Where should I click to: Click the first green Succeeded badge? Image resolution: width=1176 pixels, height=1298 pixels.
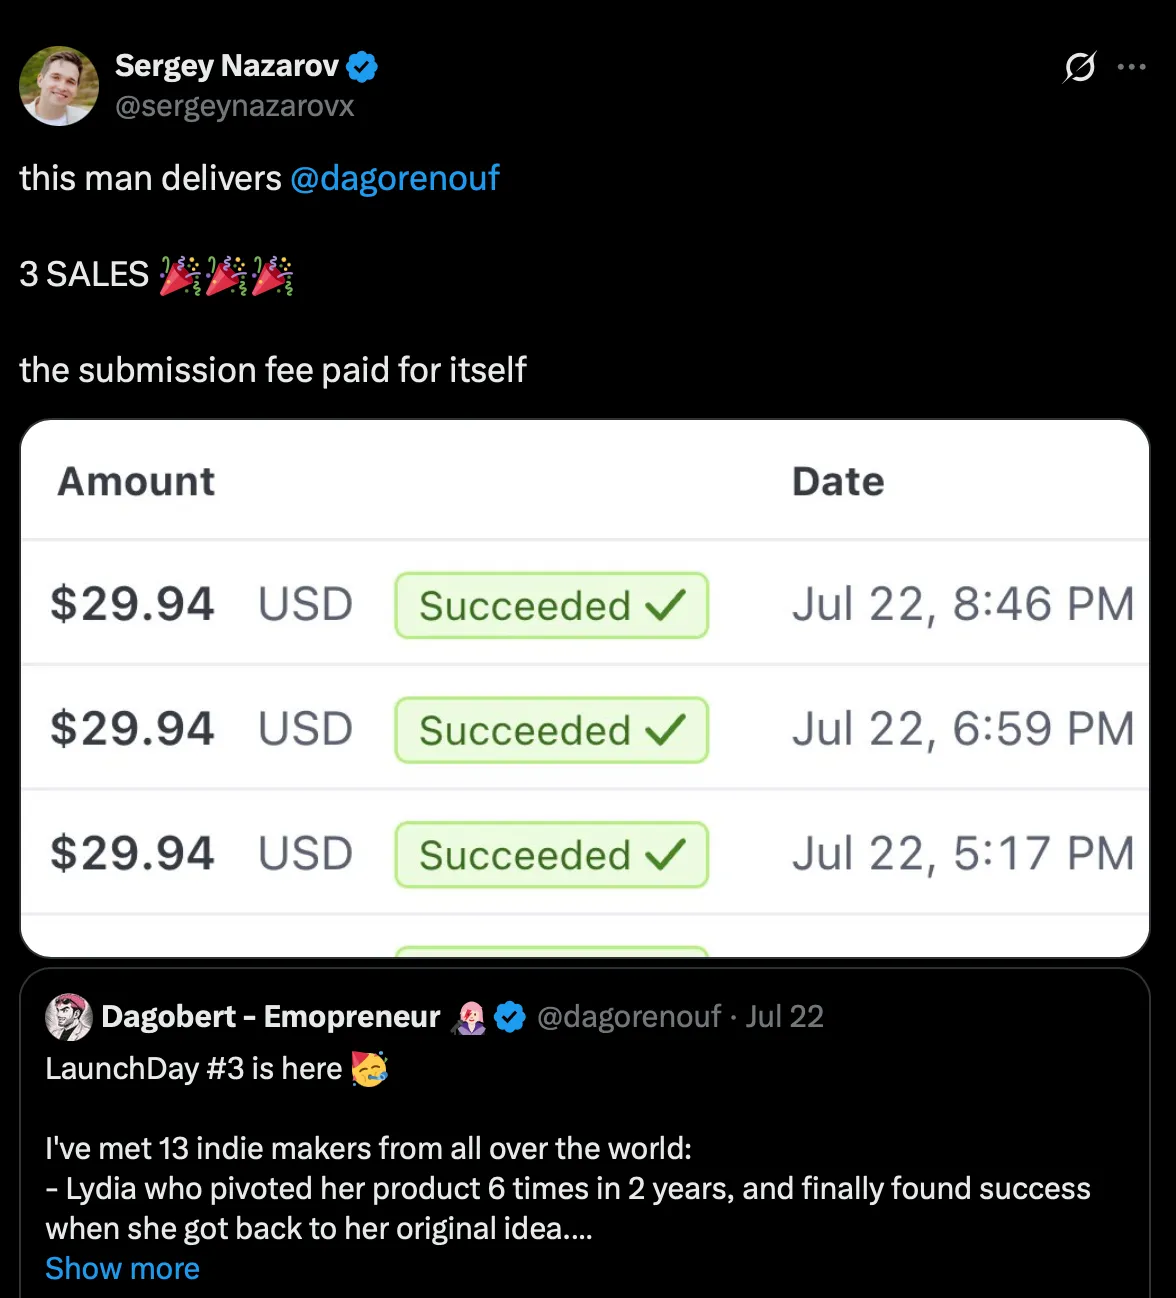pyautogui.click(x=550, y=605)
